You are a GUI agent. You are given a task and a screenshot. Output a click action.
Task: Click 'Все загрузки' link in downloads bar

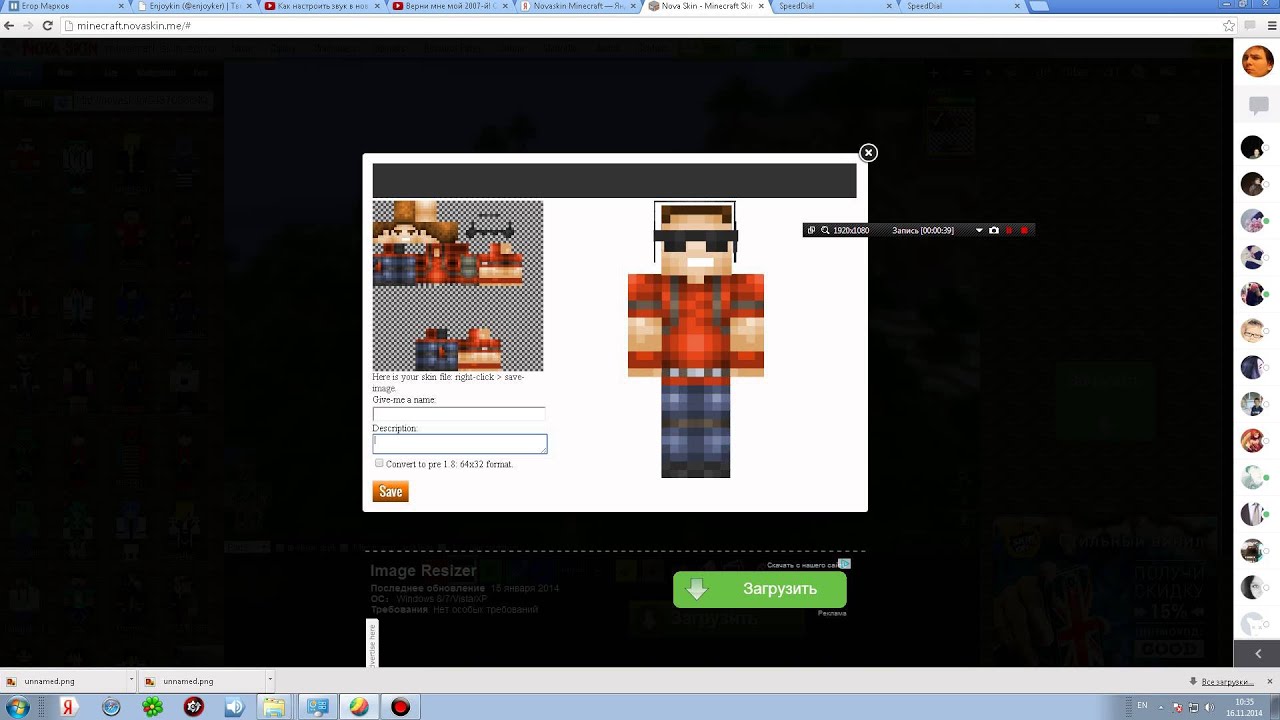pos(1227,681)
